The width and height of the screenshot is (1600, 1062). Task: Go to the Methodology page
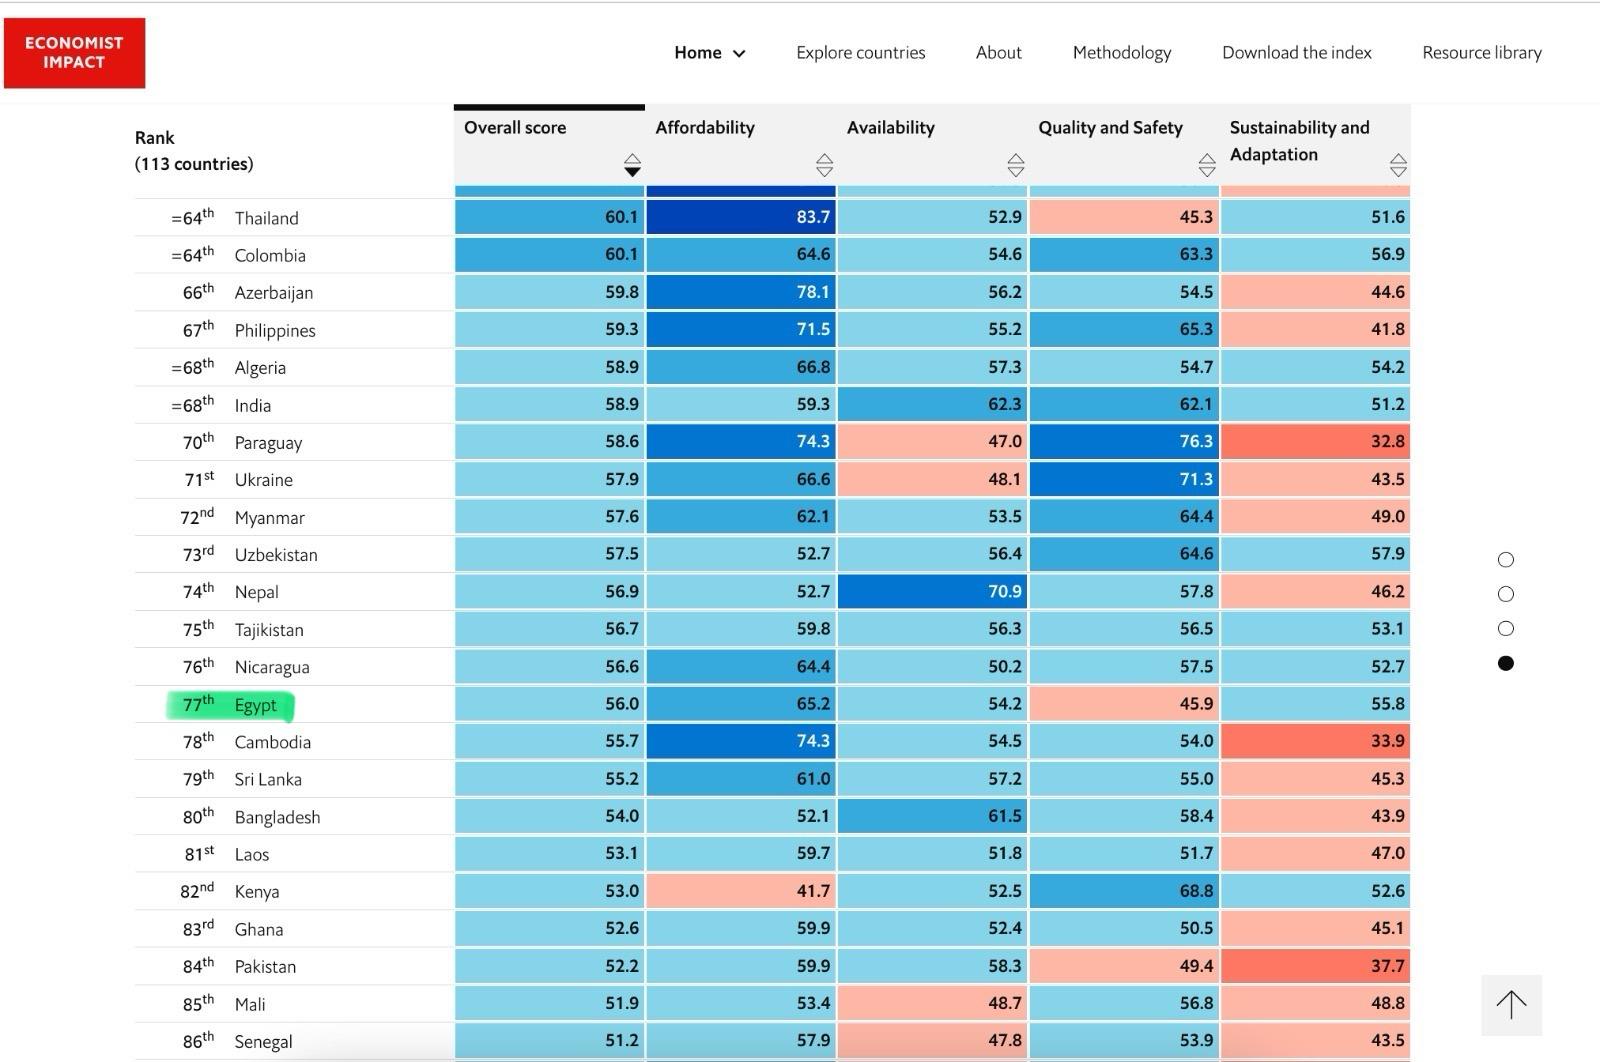tap(1121, 53)
